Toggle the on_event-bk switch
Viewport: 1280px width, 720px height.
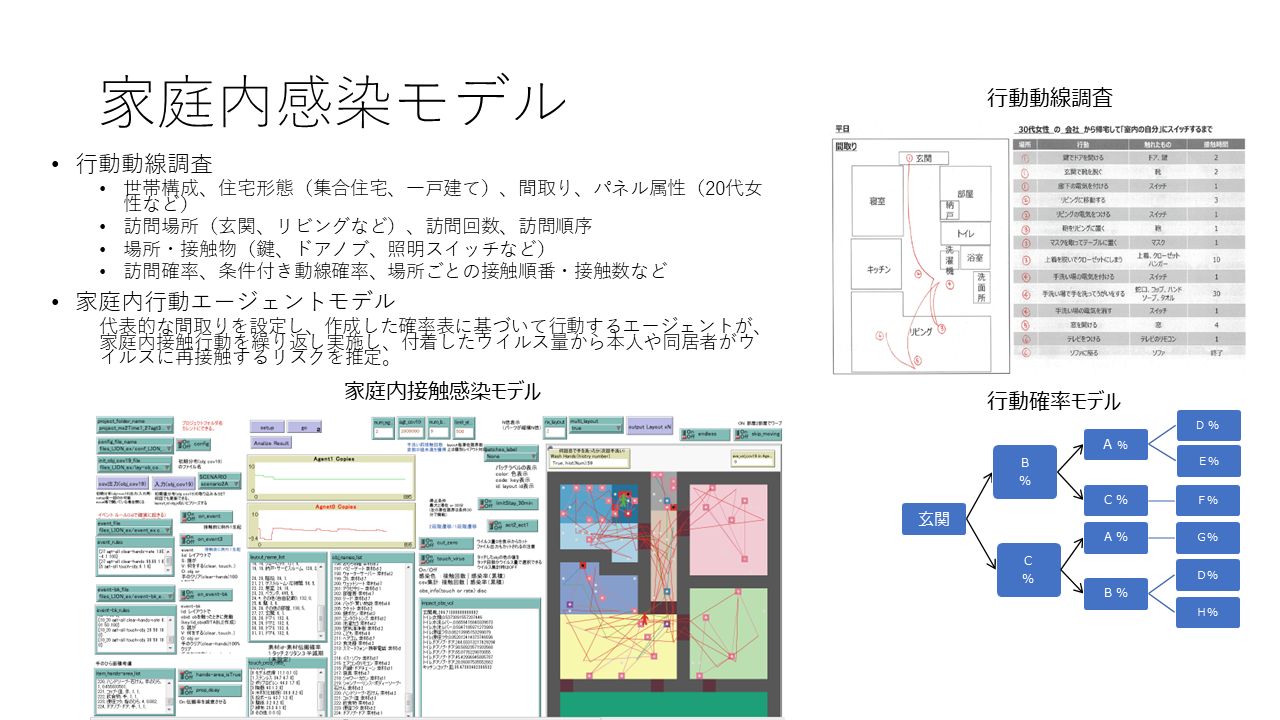[205, 595]
